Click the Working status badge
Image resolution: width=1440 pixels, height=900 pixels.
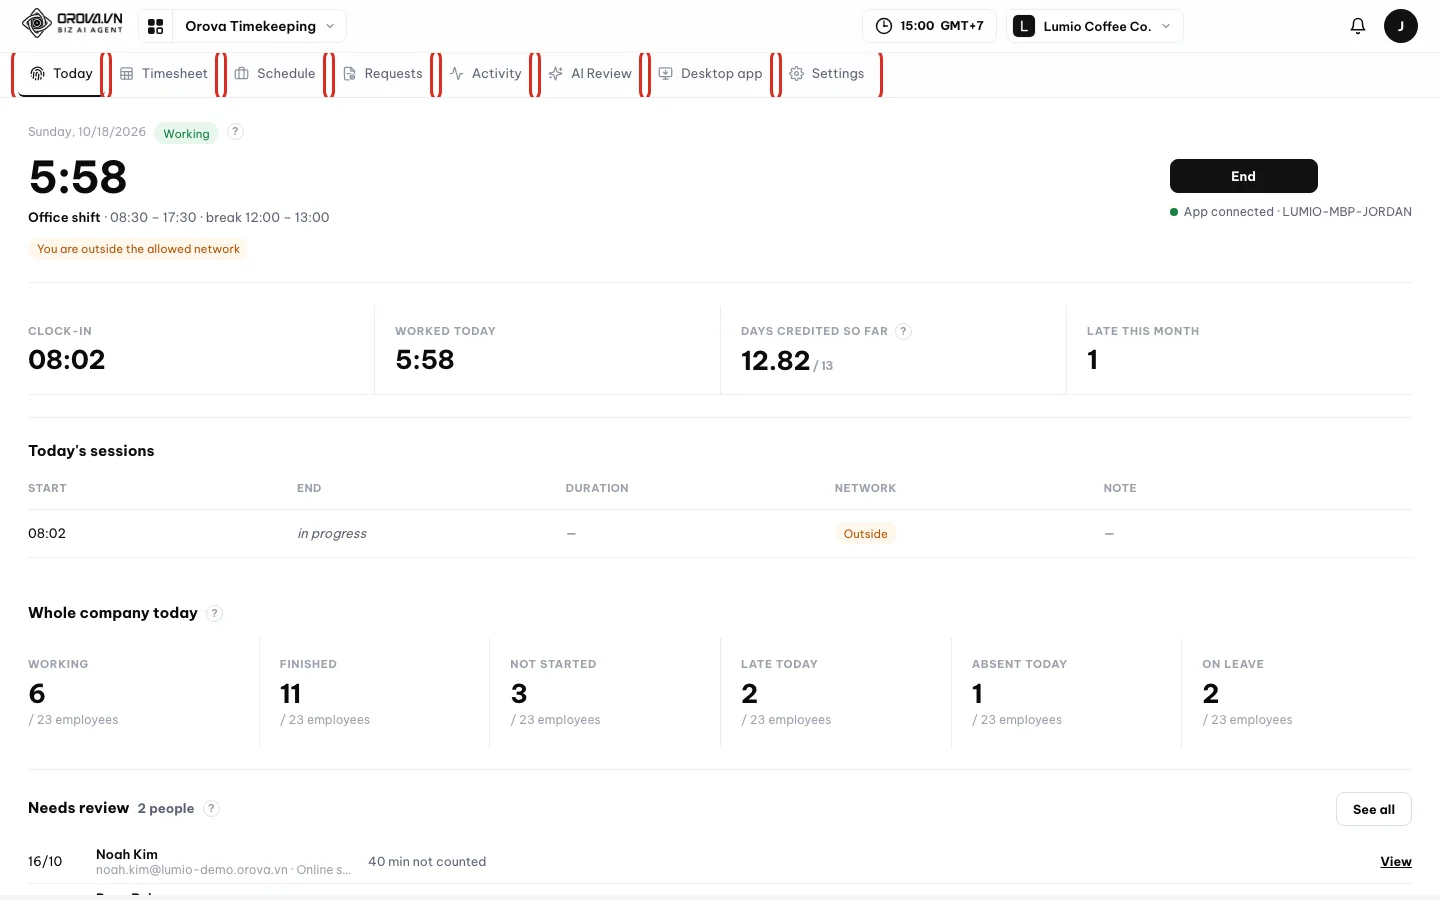(x=187, y=133)
